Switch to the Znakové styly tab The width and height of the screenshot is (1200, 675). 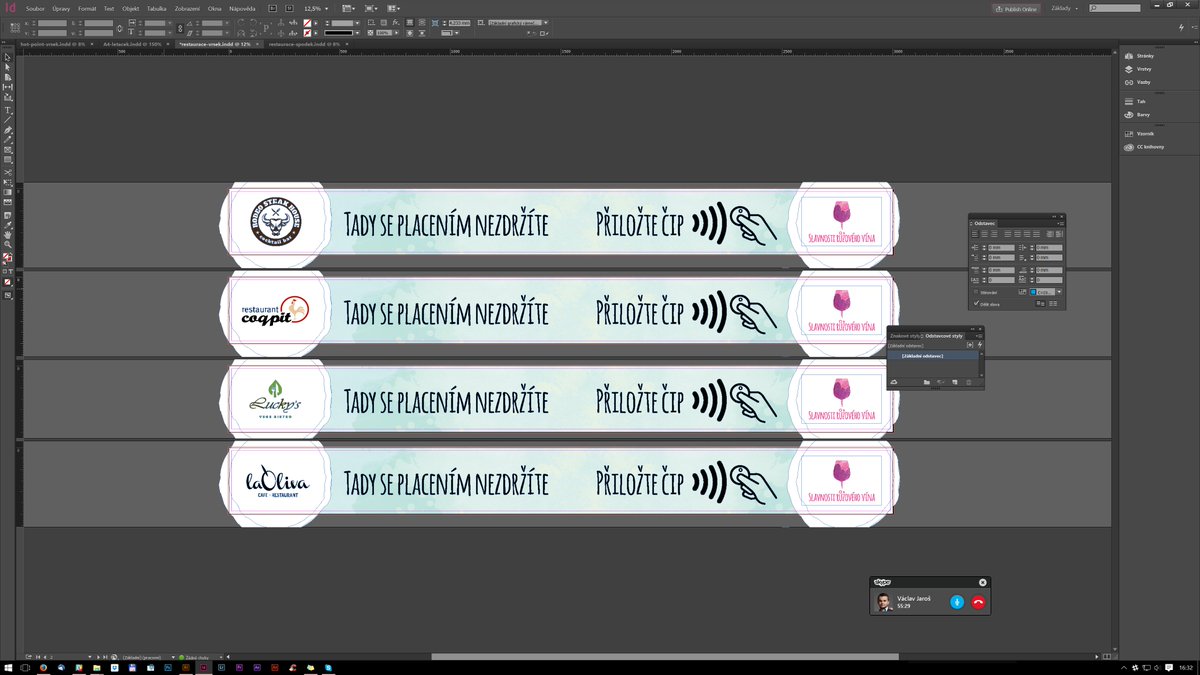pos(906,336)
